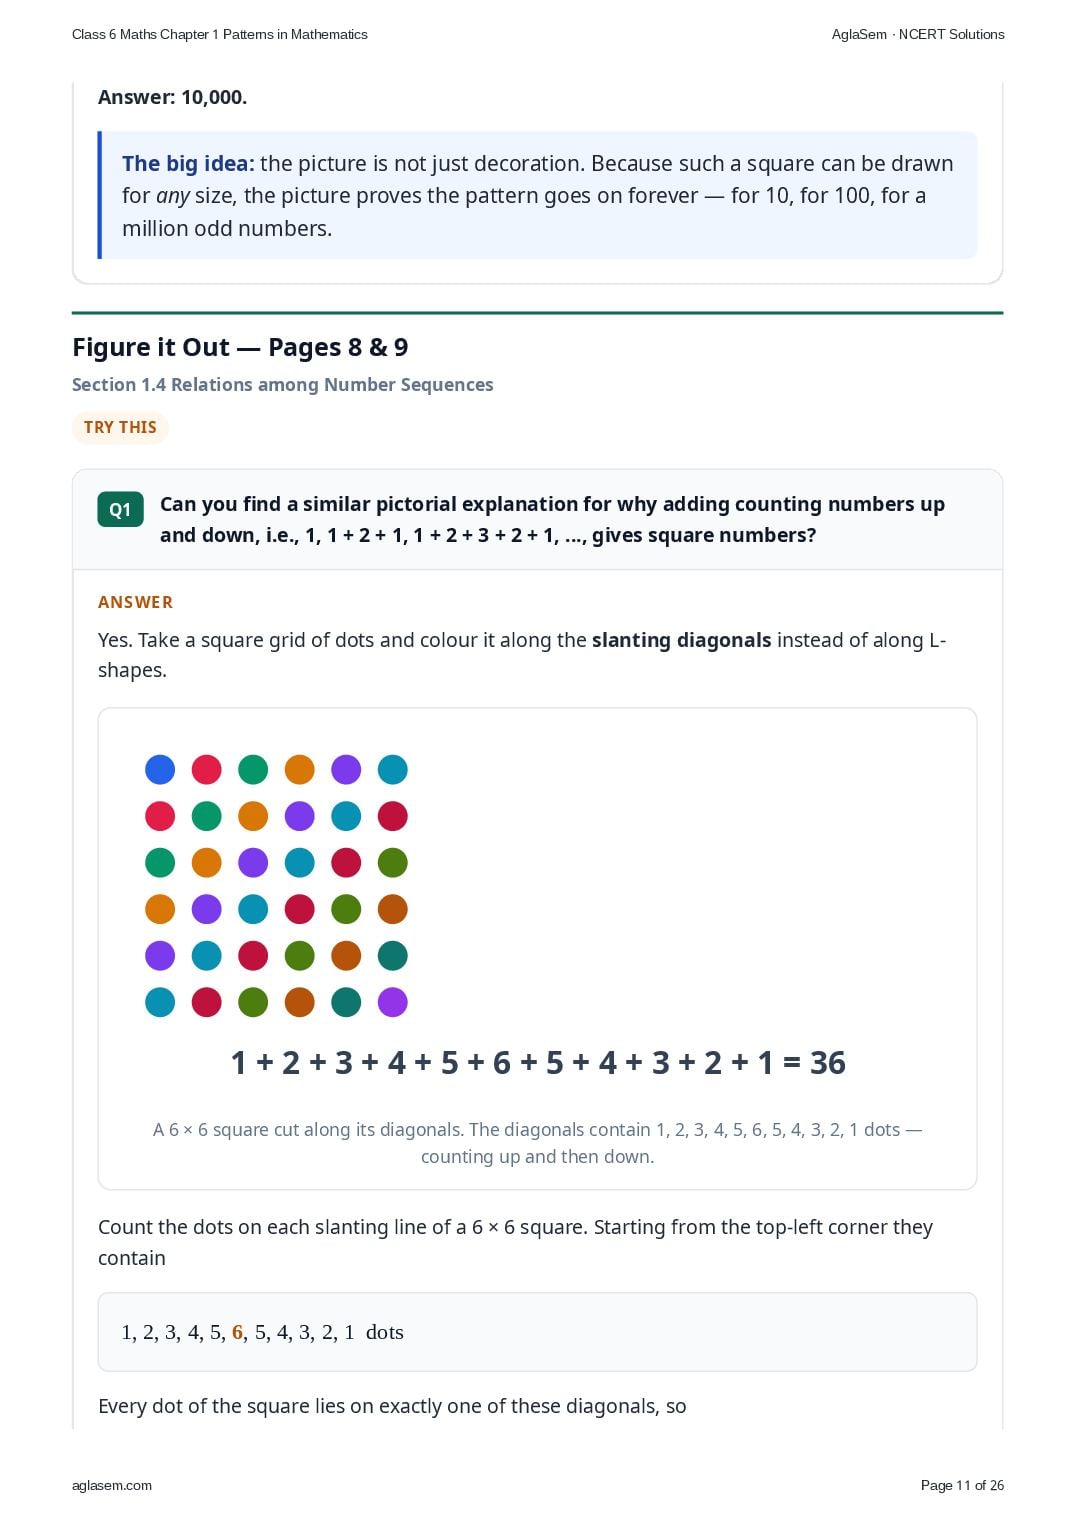Click the cyan dot at bottom-left of grid
The image size is (1076, 1522).
160,1002
